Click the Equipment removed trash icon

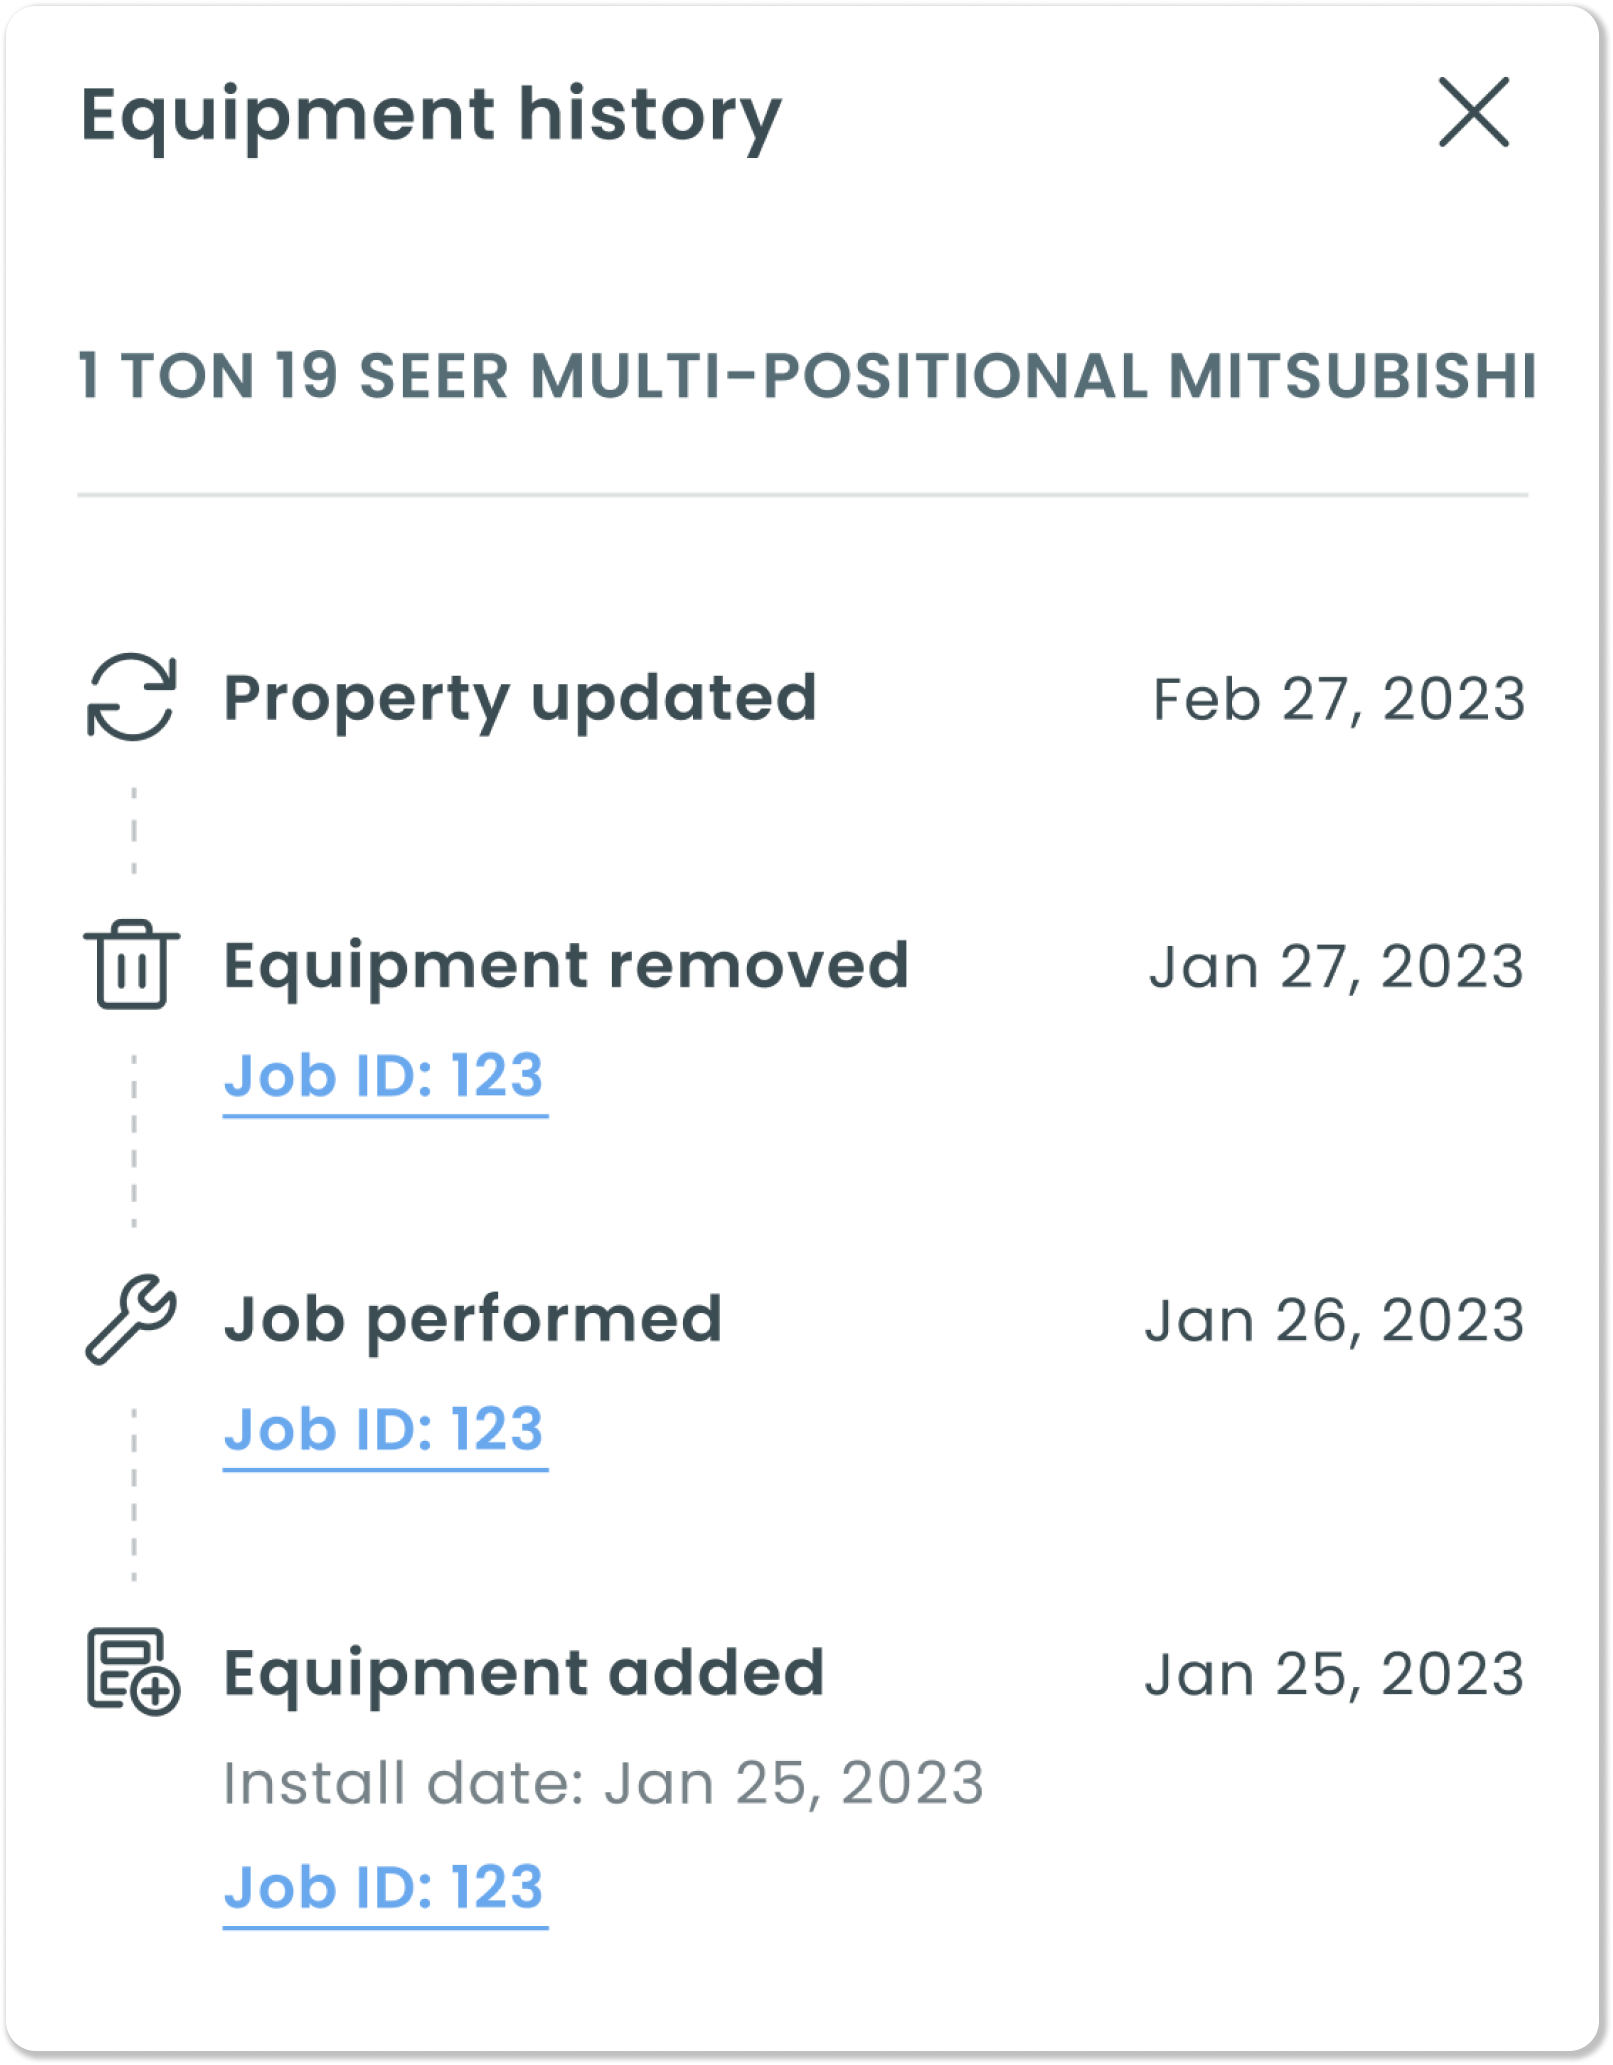coord(132,964)
